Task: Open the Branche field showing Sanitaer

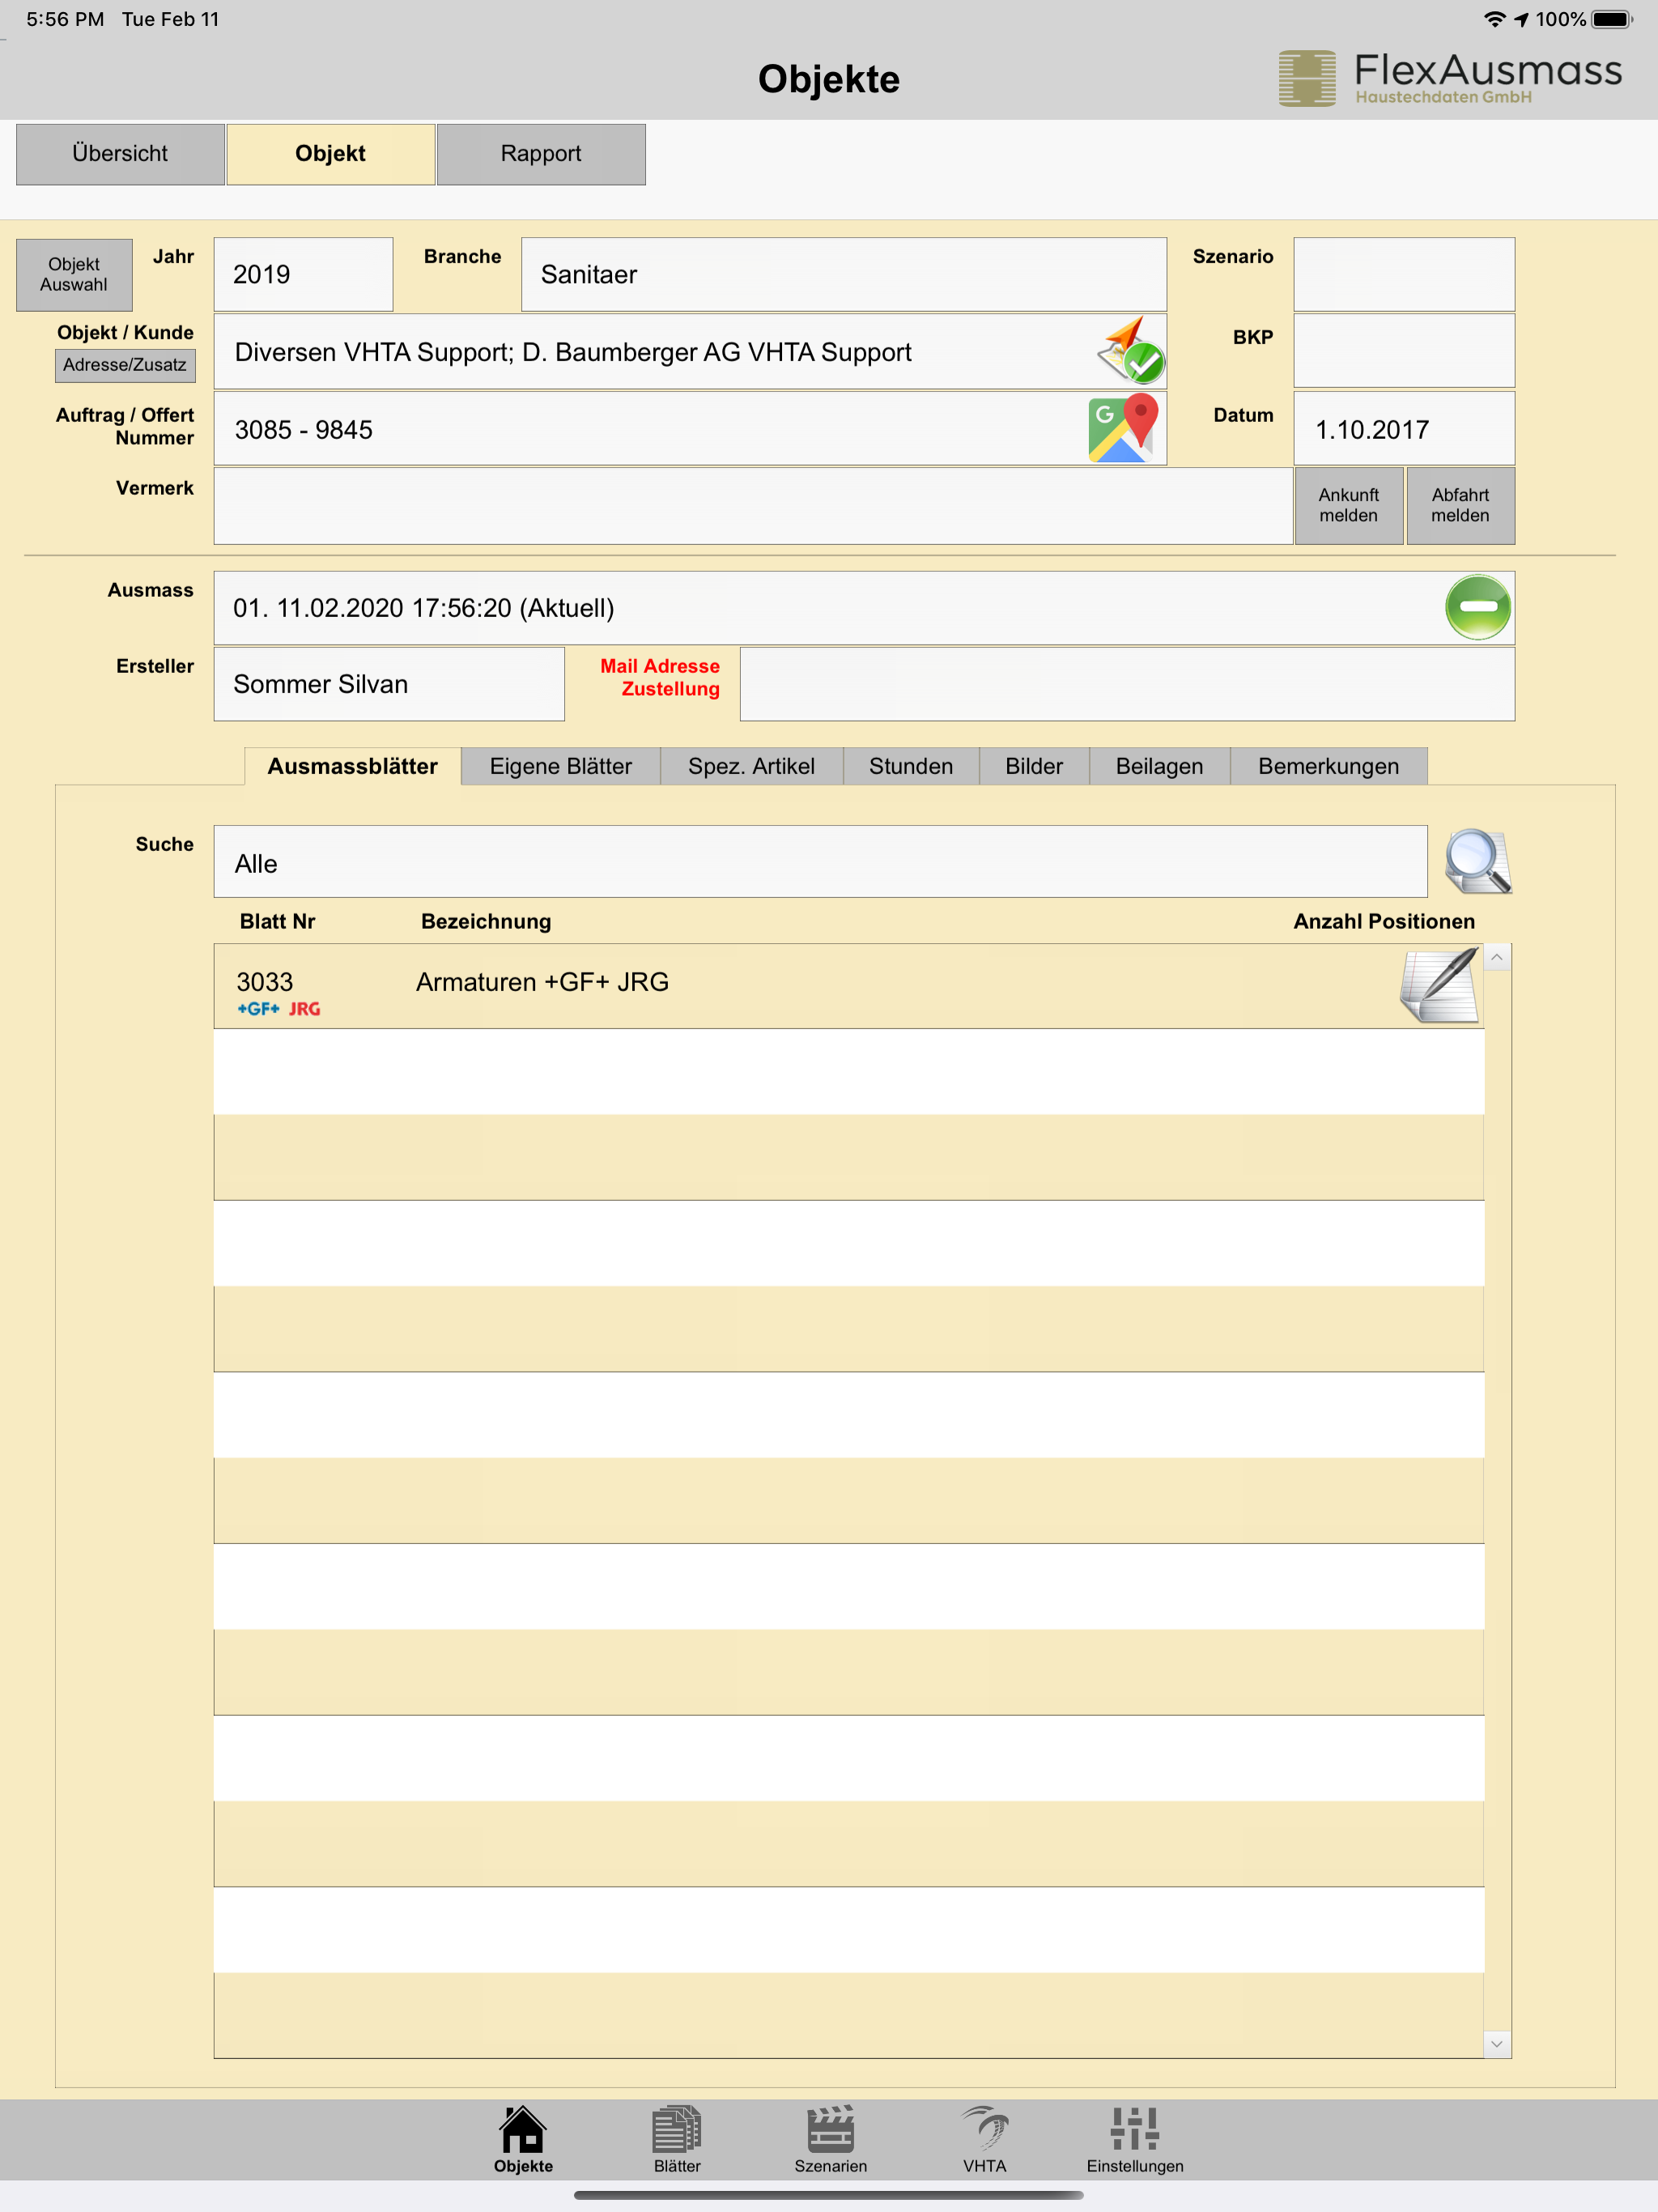Action: tap(844, 274)
